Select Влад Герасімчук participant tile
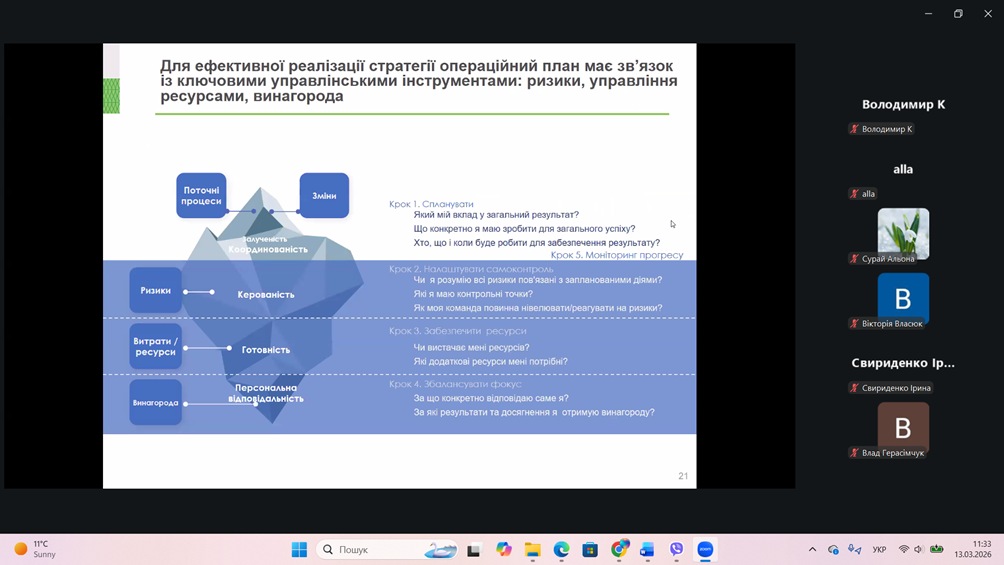Screen dimensions: 1004x565 point(903,427)
